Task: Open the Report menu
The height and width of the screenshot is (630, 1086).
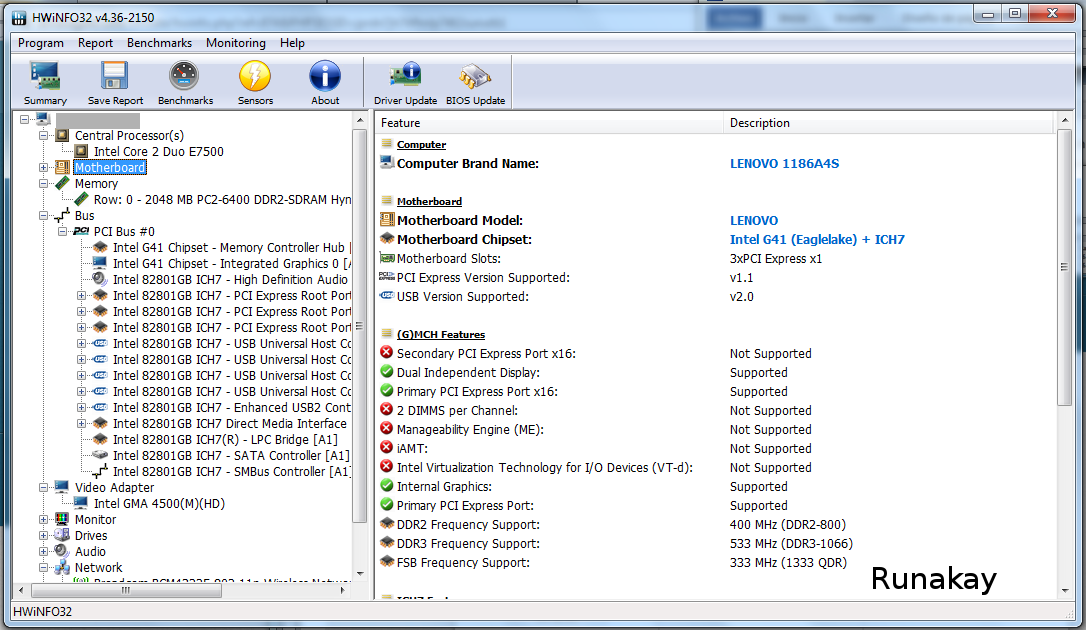Action: [x=95, y=43]
